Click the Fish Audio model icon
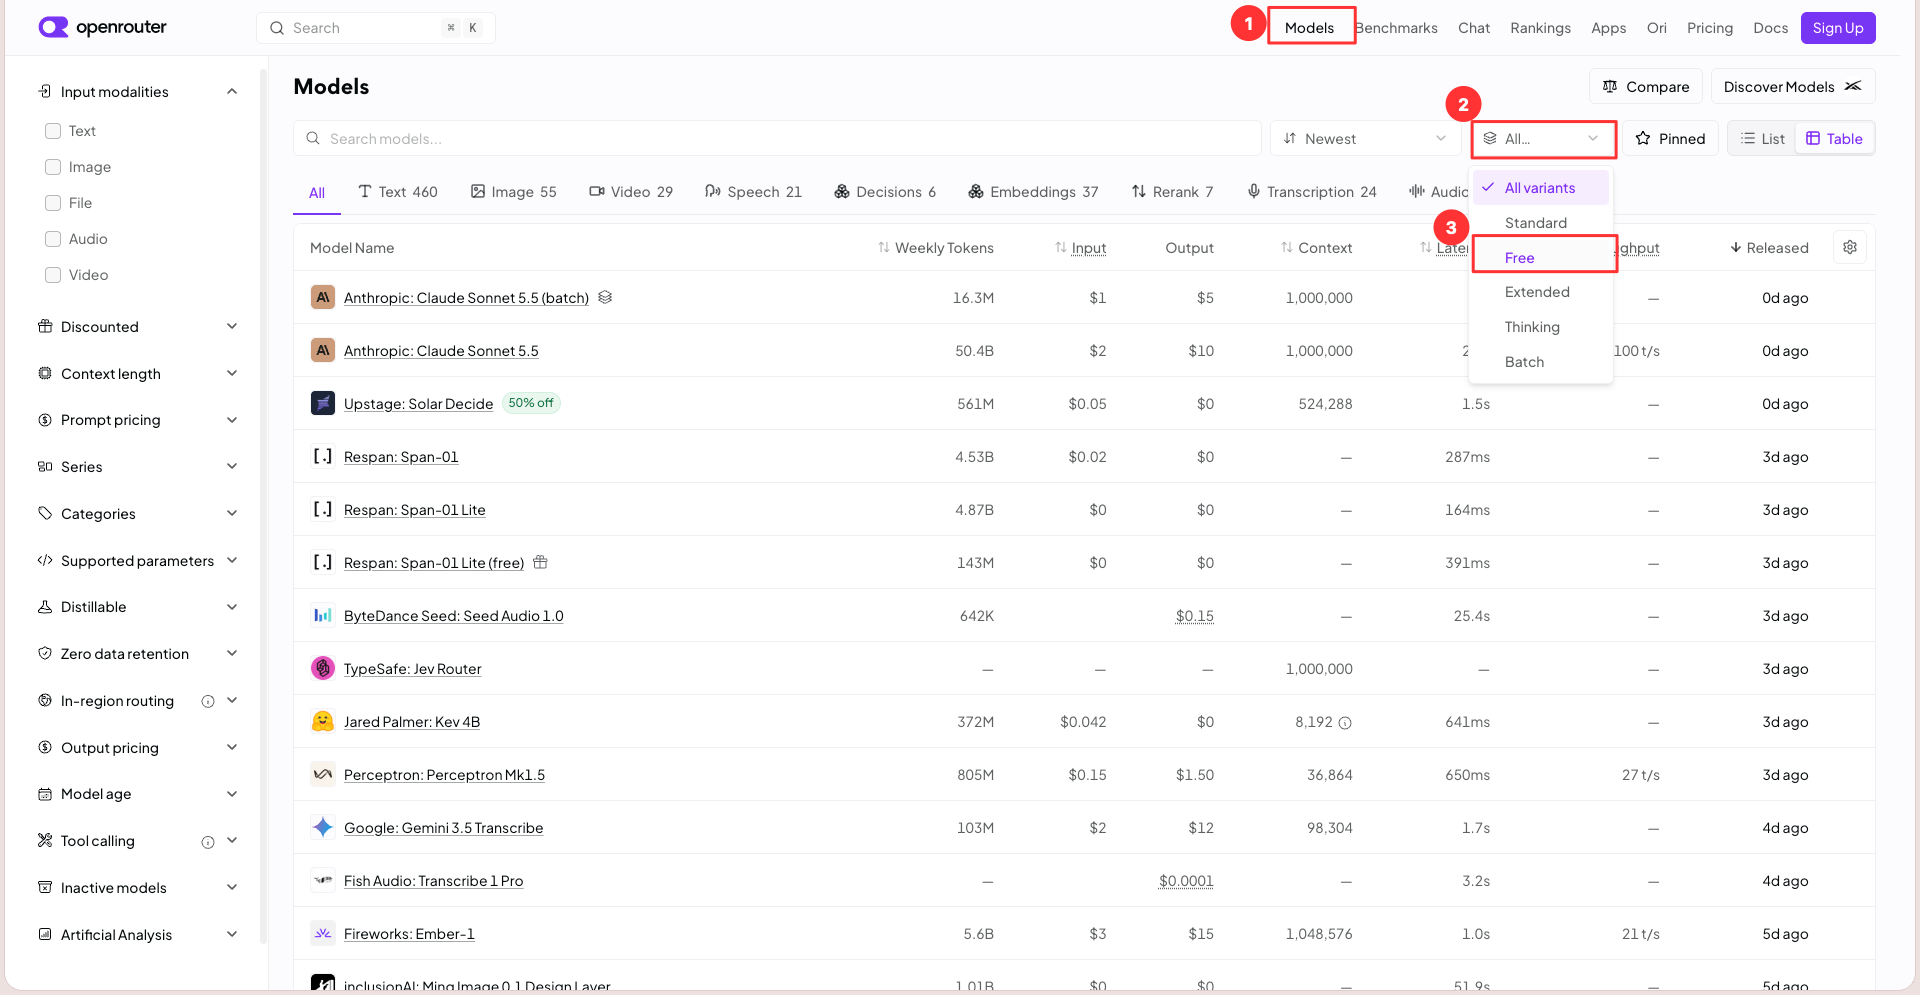Viewport: 1920px width, 995px height. point(323,880)
